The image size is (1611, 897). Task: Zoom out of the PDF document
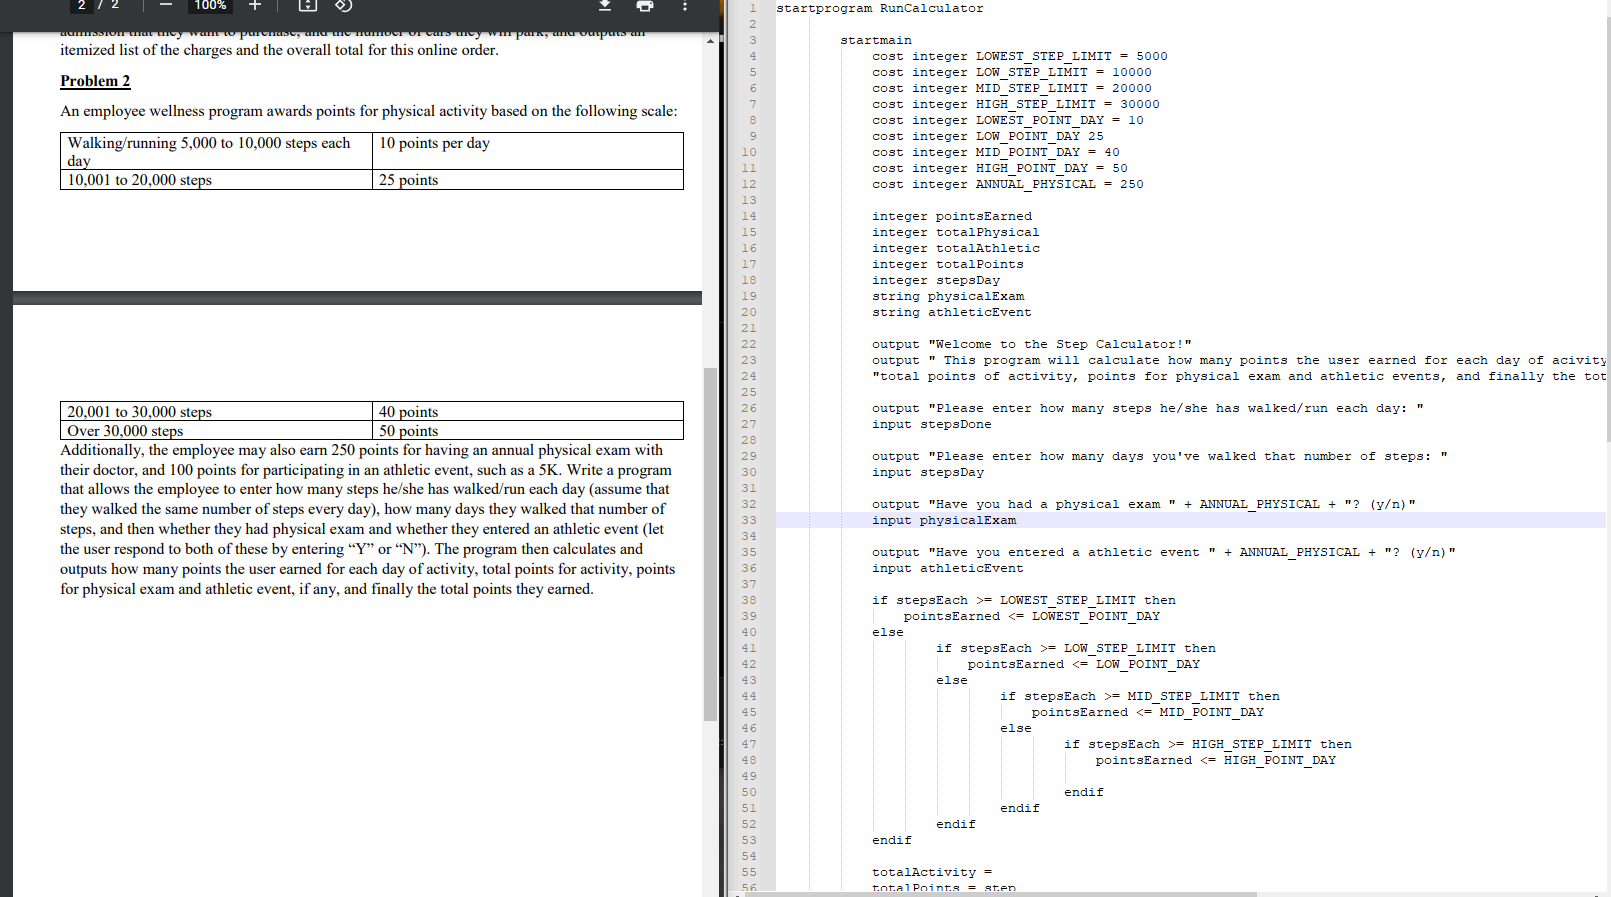(166, 5)
